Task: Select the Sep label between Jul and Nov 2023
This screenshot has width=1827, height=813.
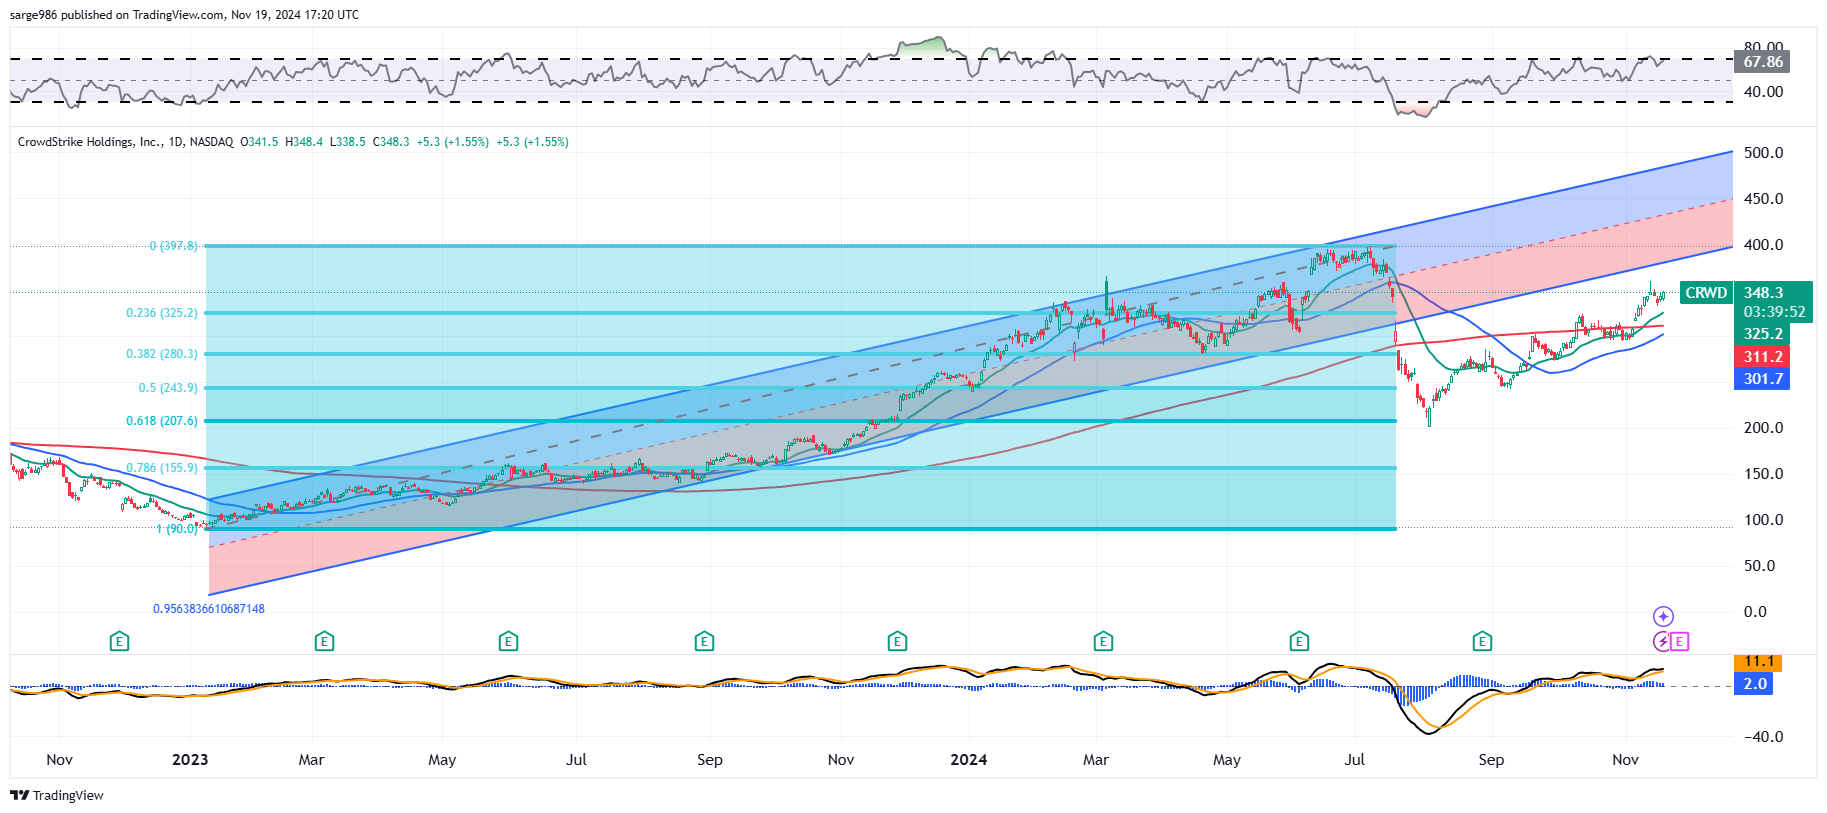Action: click(710, 760)
